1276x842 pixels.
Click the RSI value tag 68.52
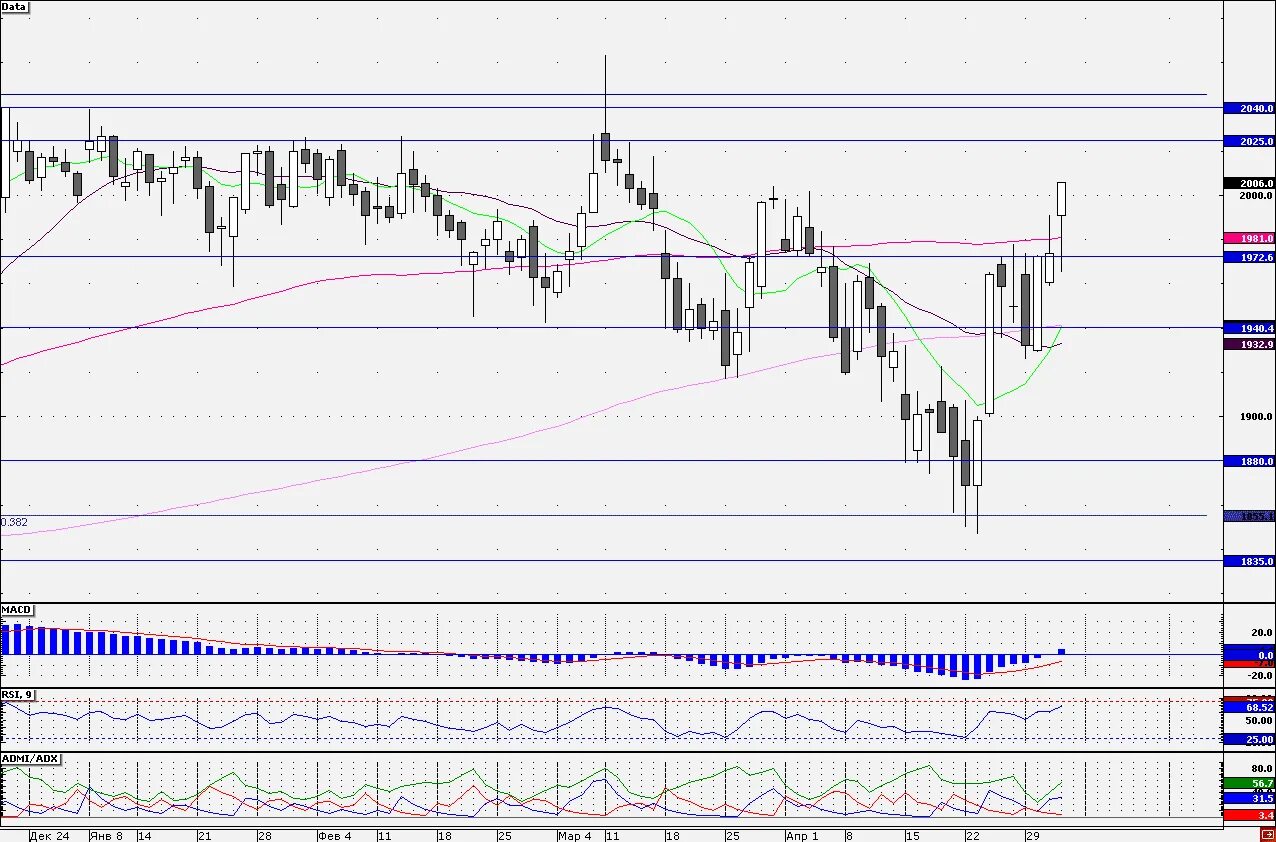(x=1249, y=708)
